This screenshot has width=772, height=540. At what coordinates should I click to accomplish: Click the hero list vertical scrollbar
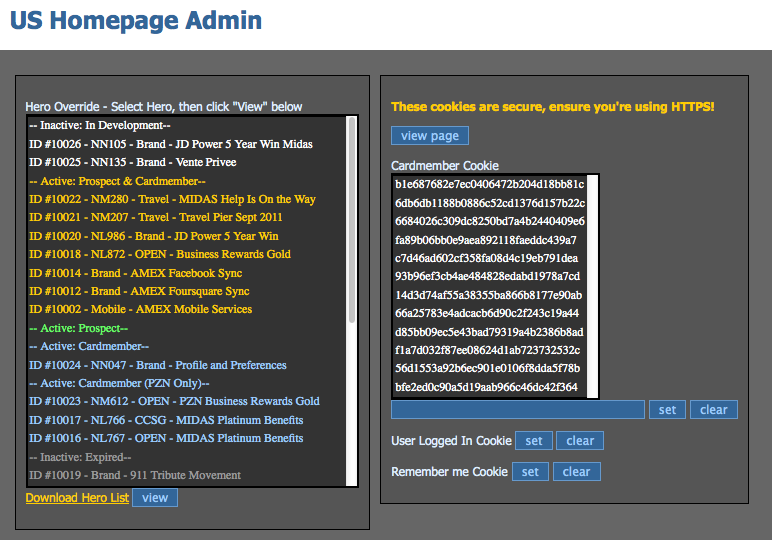(351, 220)
